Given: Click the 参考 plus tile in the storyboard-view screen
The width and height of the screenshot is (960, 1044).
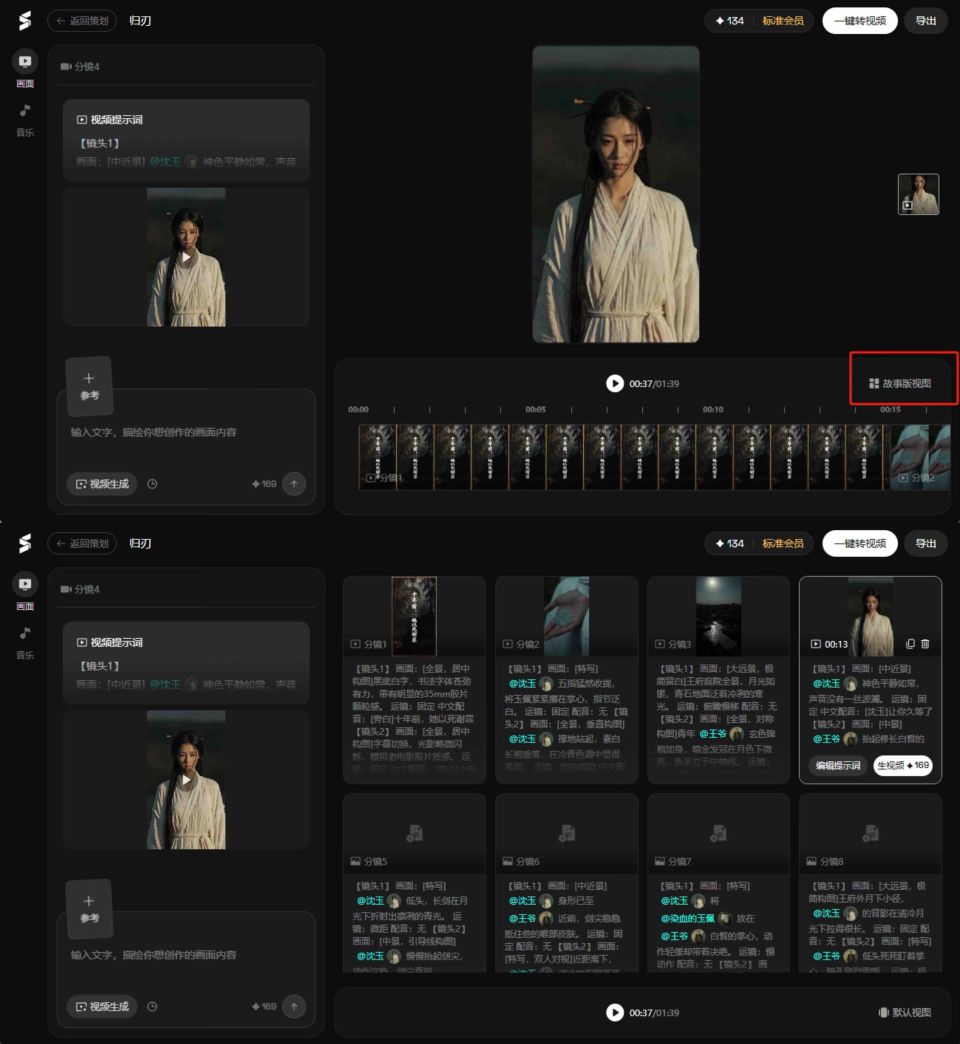Looking at the screenshot, I should pyautogui.click(x=89, y=909).
